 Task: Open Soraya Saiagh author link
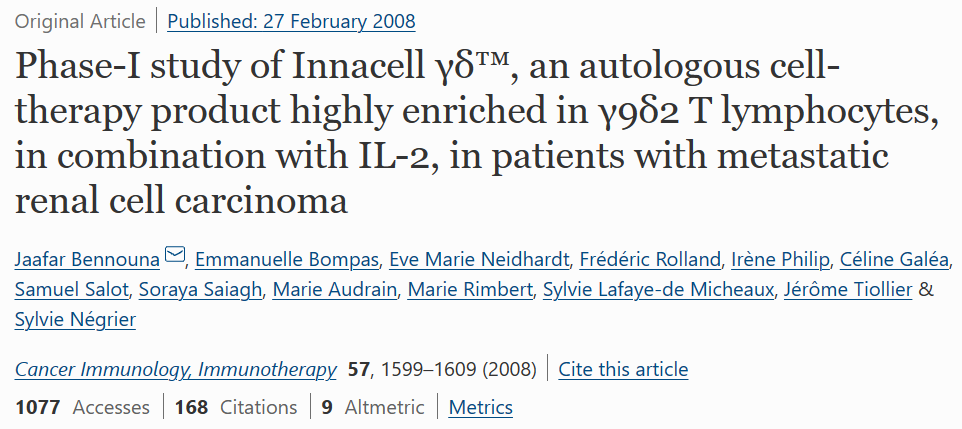200,289
